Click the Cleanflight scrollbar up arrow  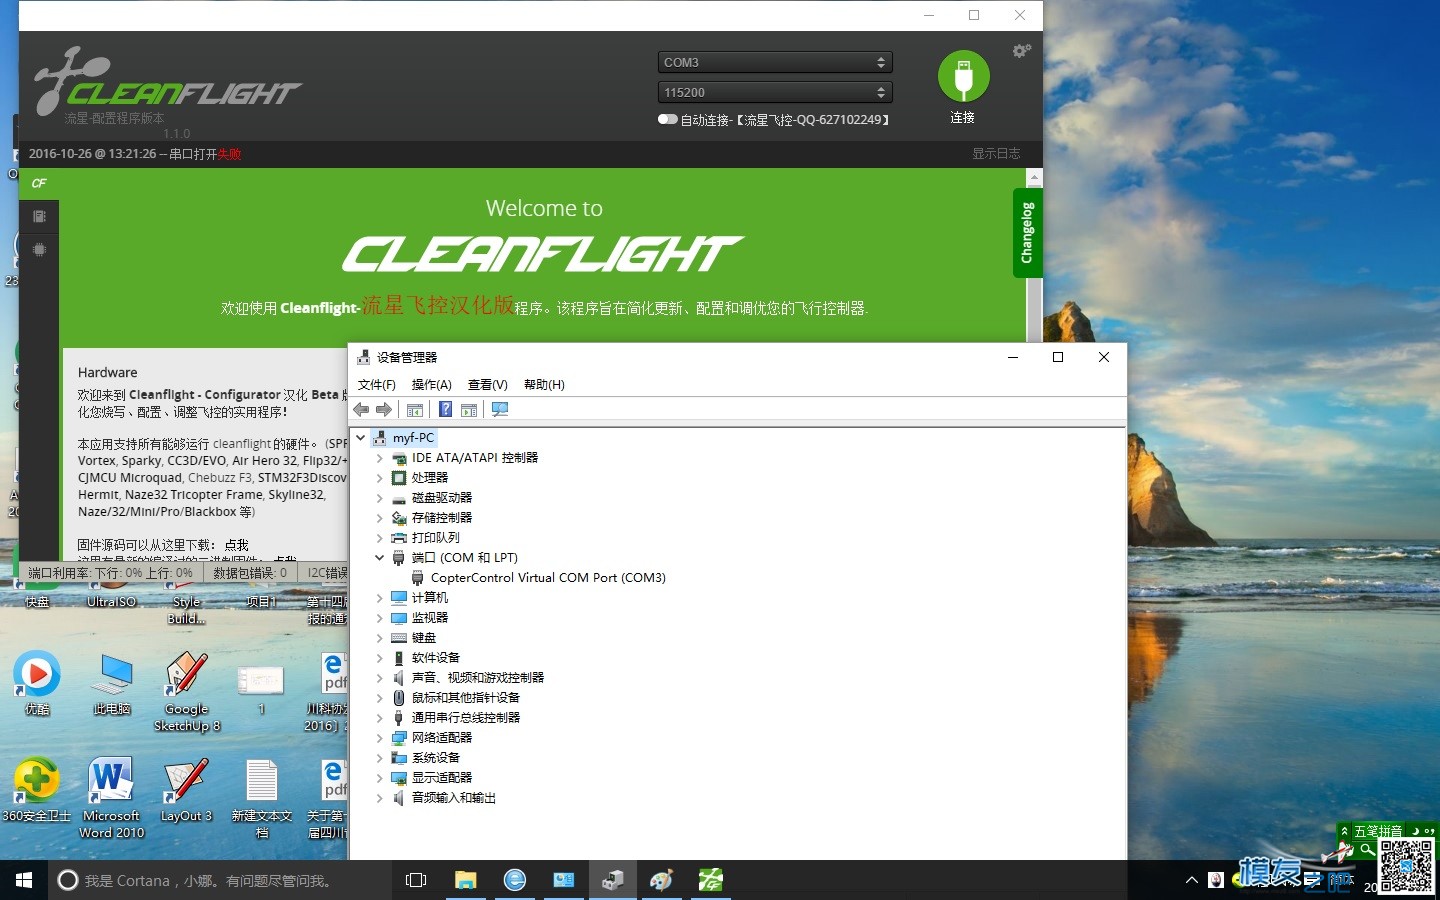(x=1034, y=177)
